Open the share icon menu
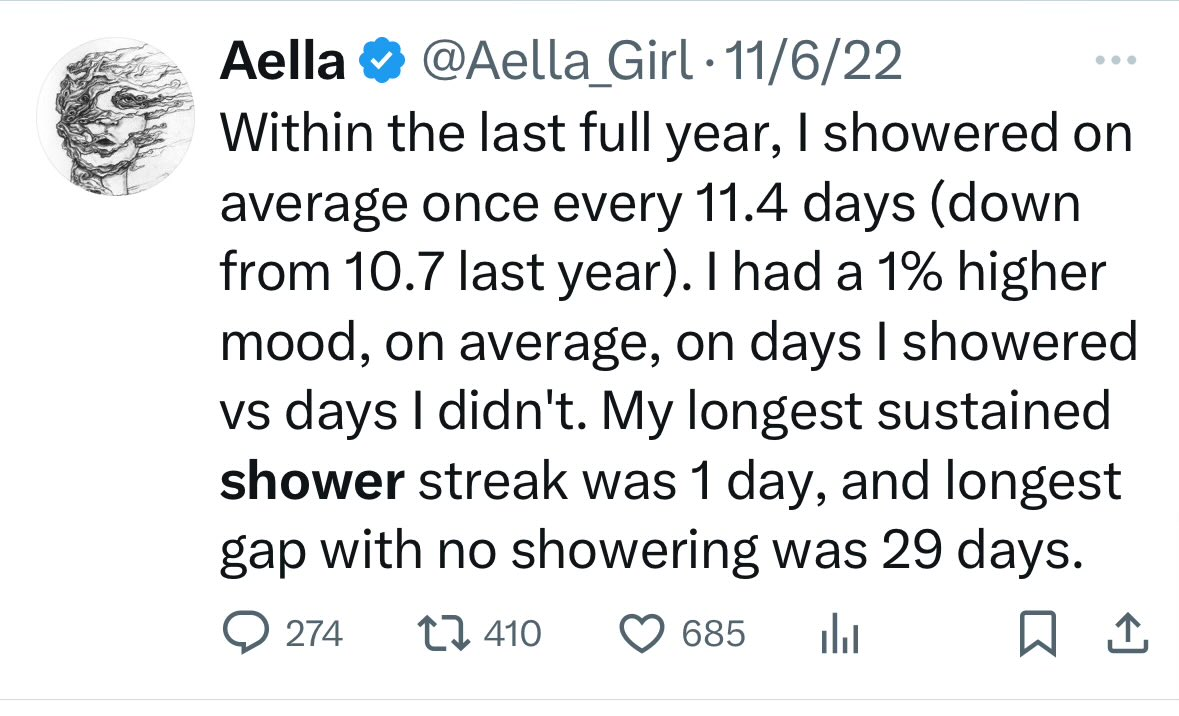The width and height of the screenshot is (1179, 716). coord(1126,633)
